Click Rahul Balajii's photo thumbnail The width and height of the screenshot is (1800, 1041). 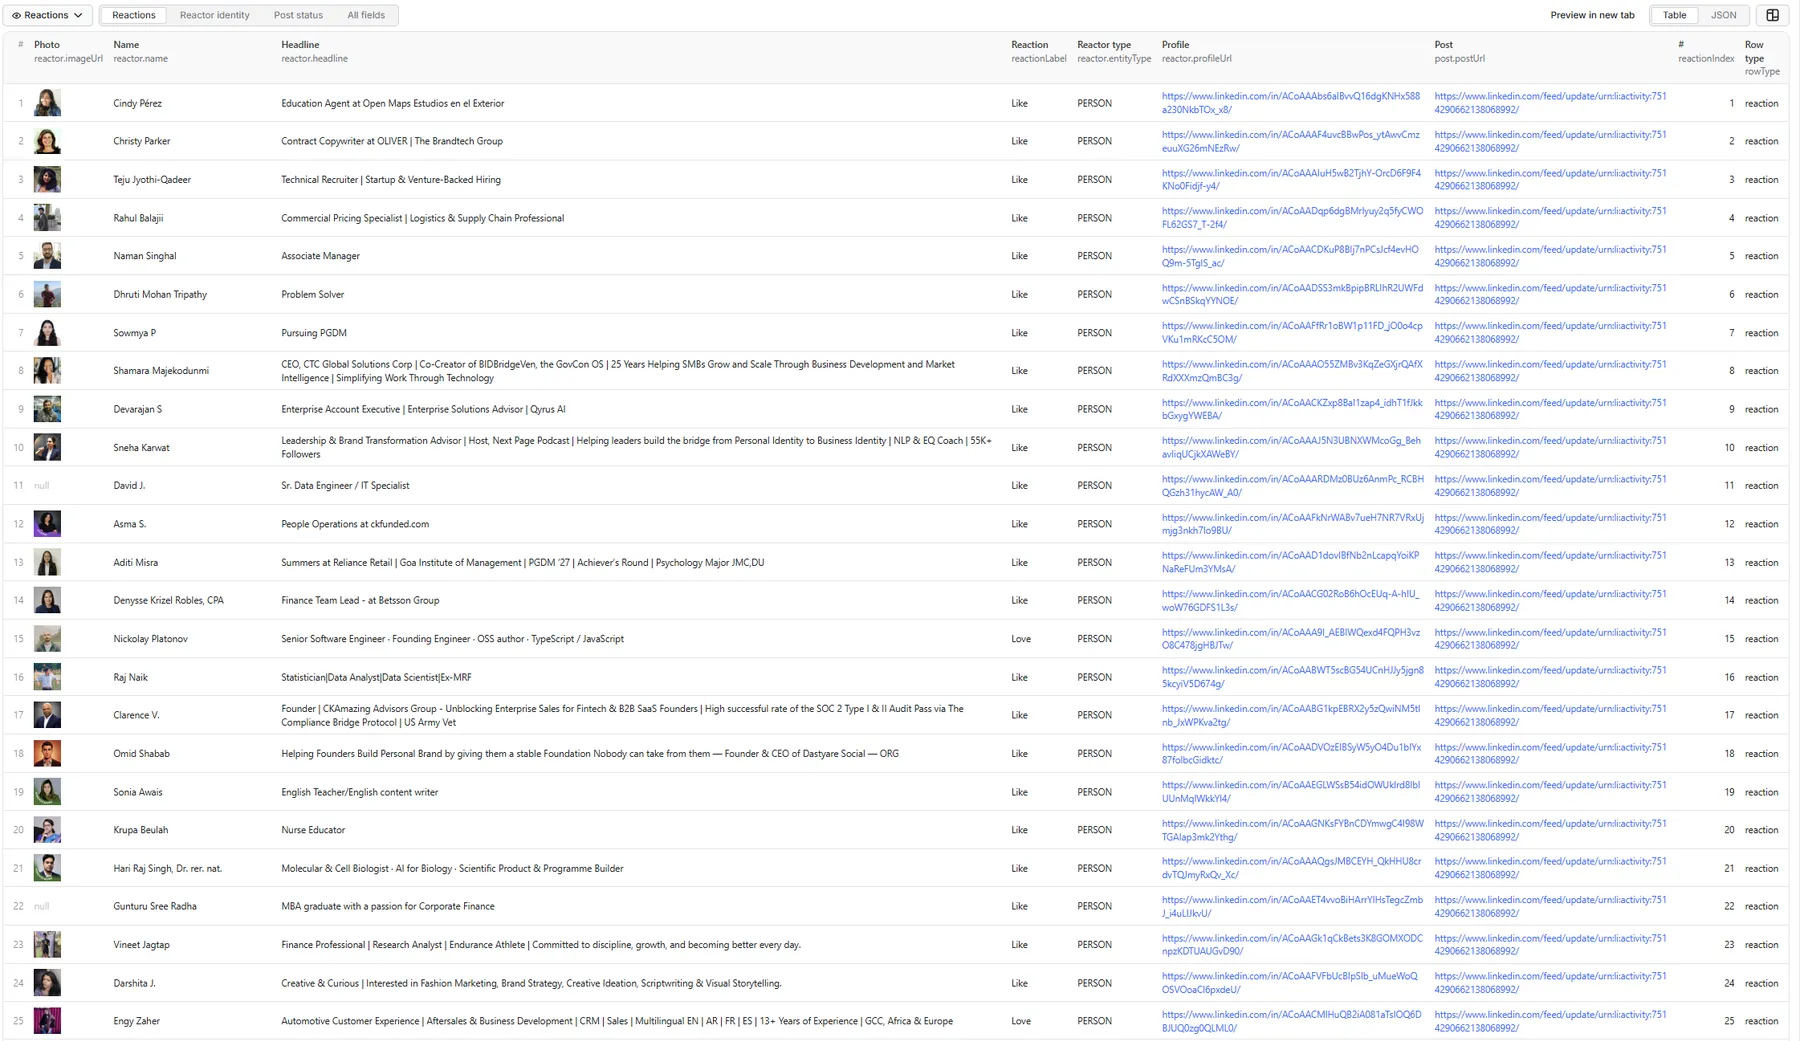point(47,218)
